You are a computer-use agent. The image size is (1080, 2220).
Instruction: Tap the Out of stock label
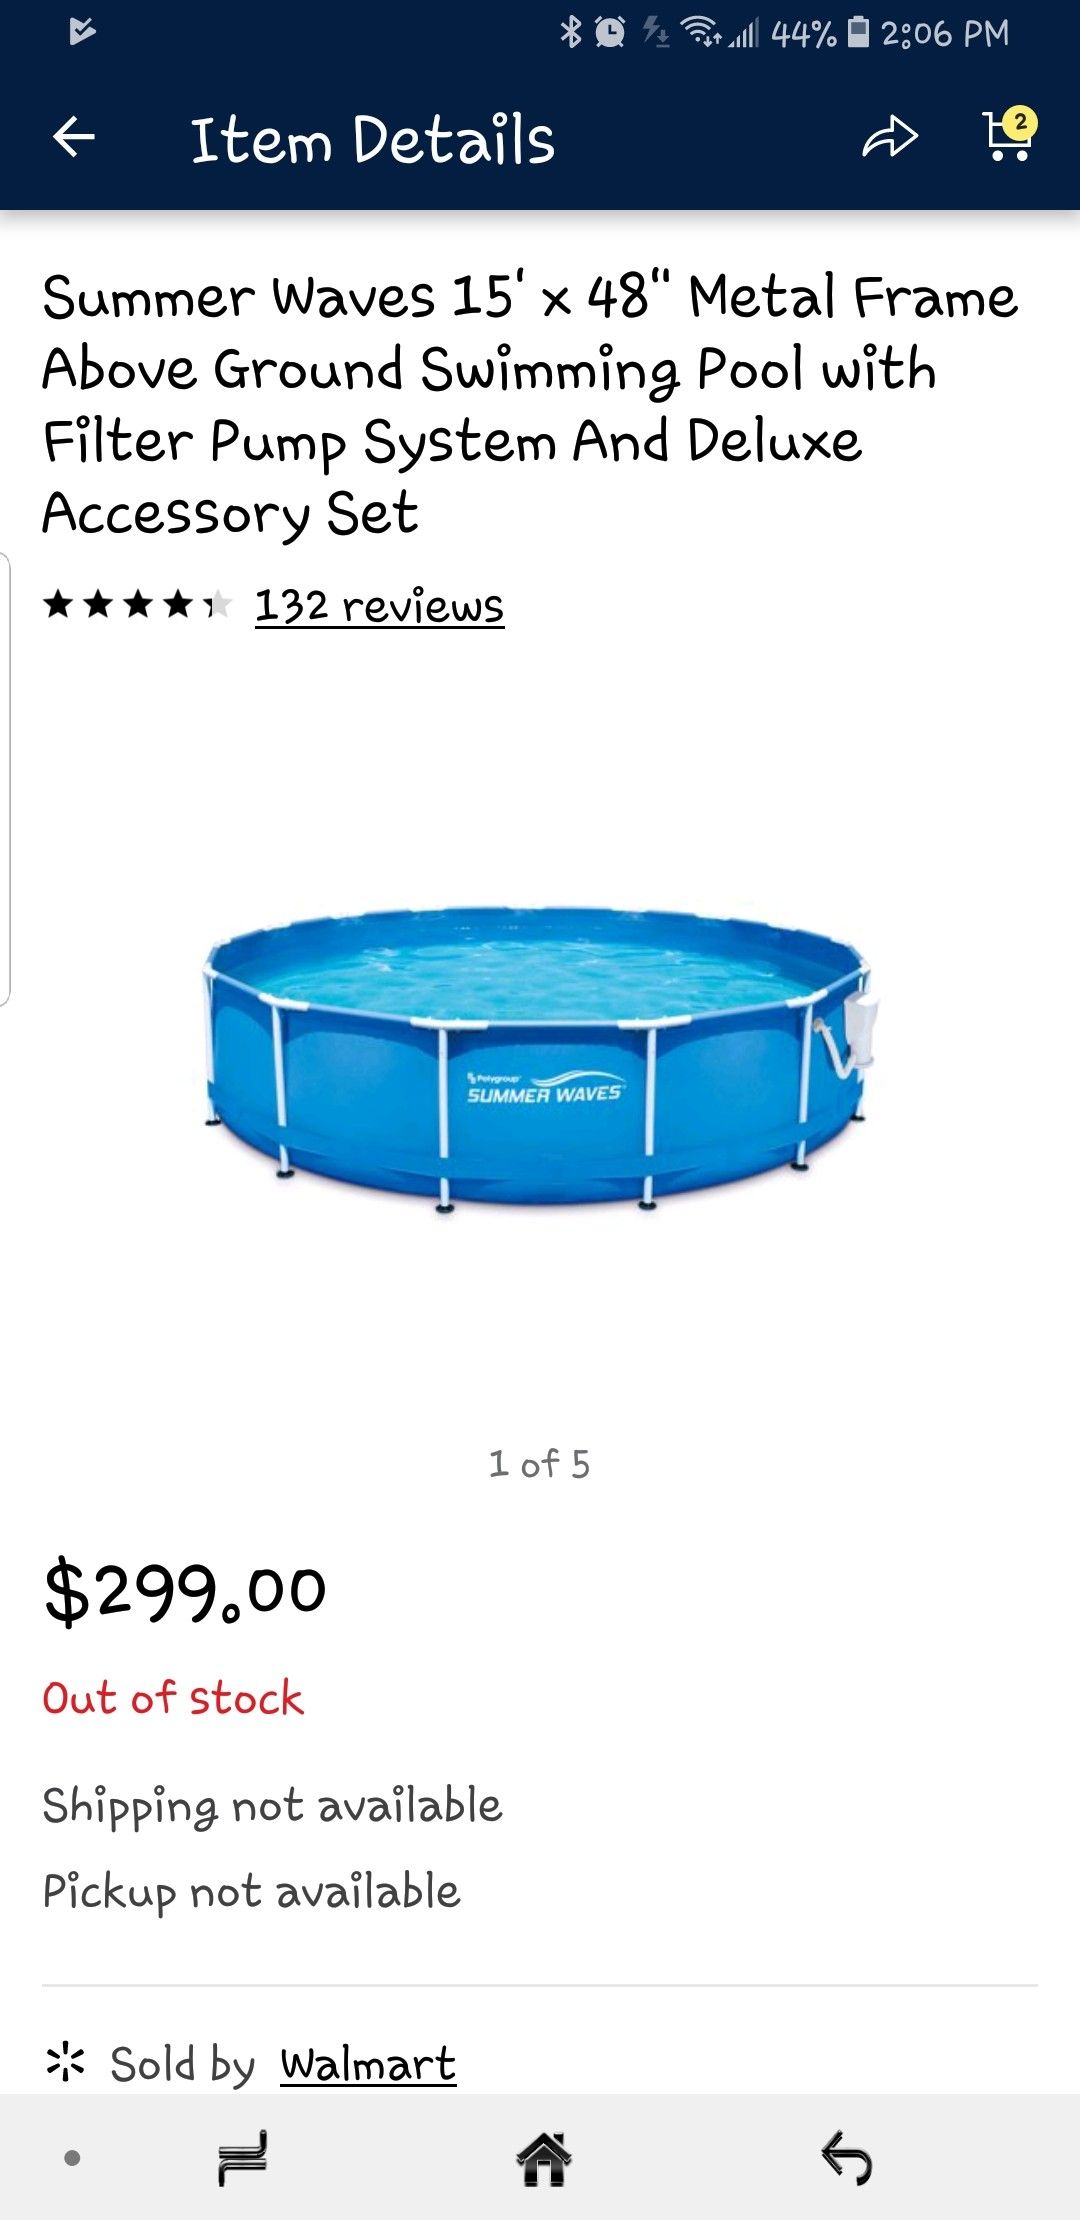(173, 1698)
